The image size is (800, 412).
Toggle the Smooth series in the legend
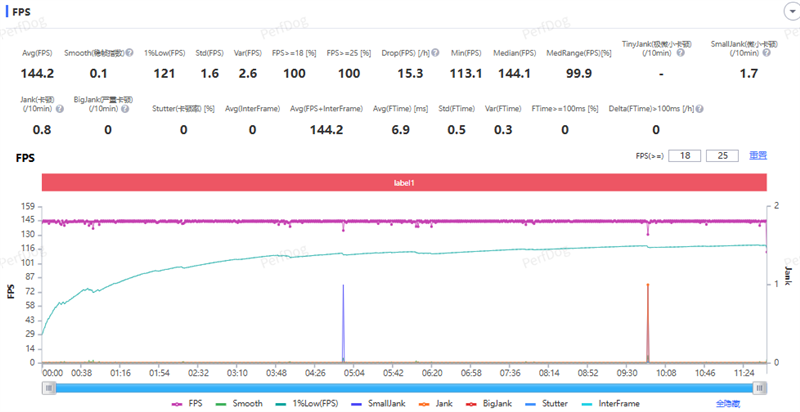(x=236, y=403)
